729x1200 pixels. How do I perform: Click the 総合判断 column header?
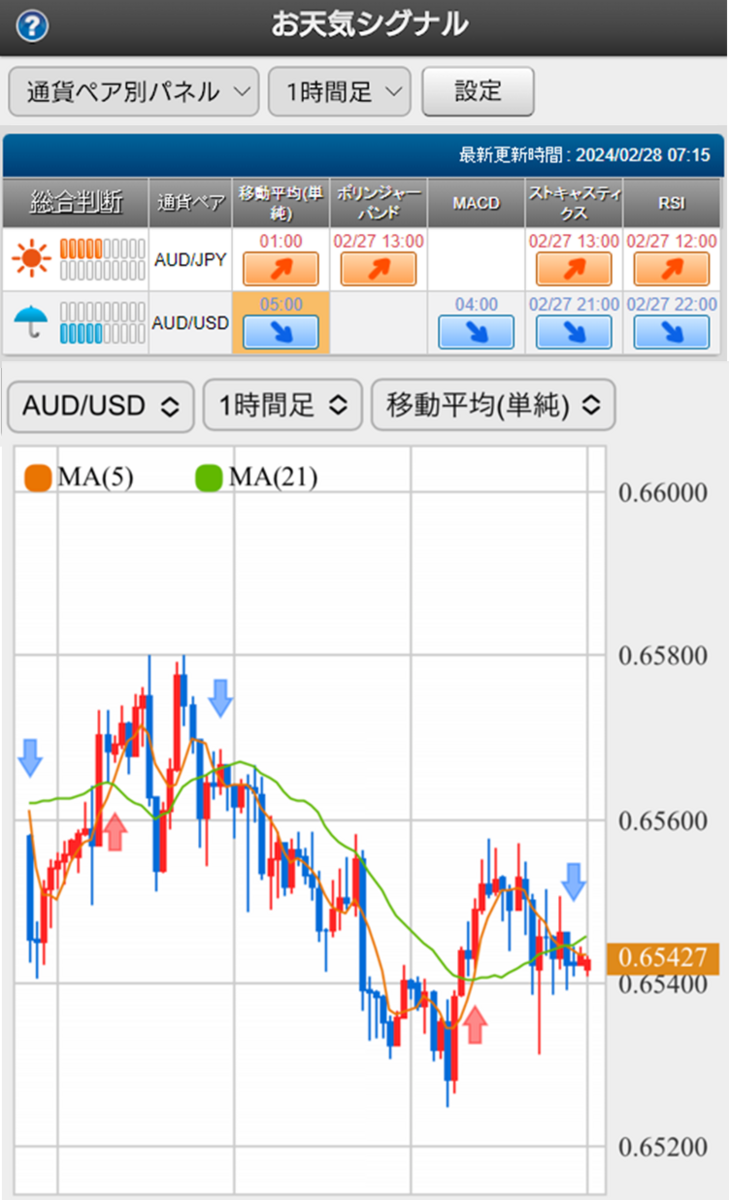tap(77, 203)
